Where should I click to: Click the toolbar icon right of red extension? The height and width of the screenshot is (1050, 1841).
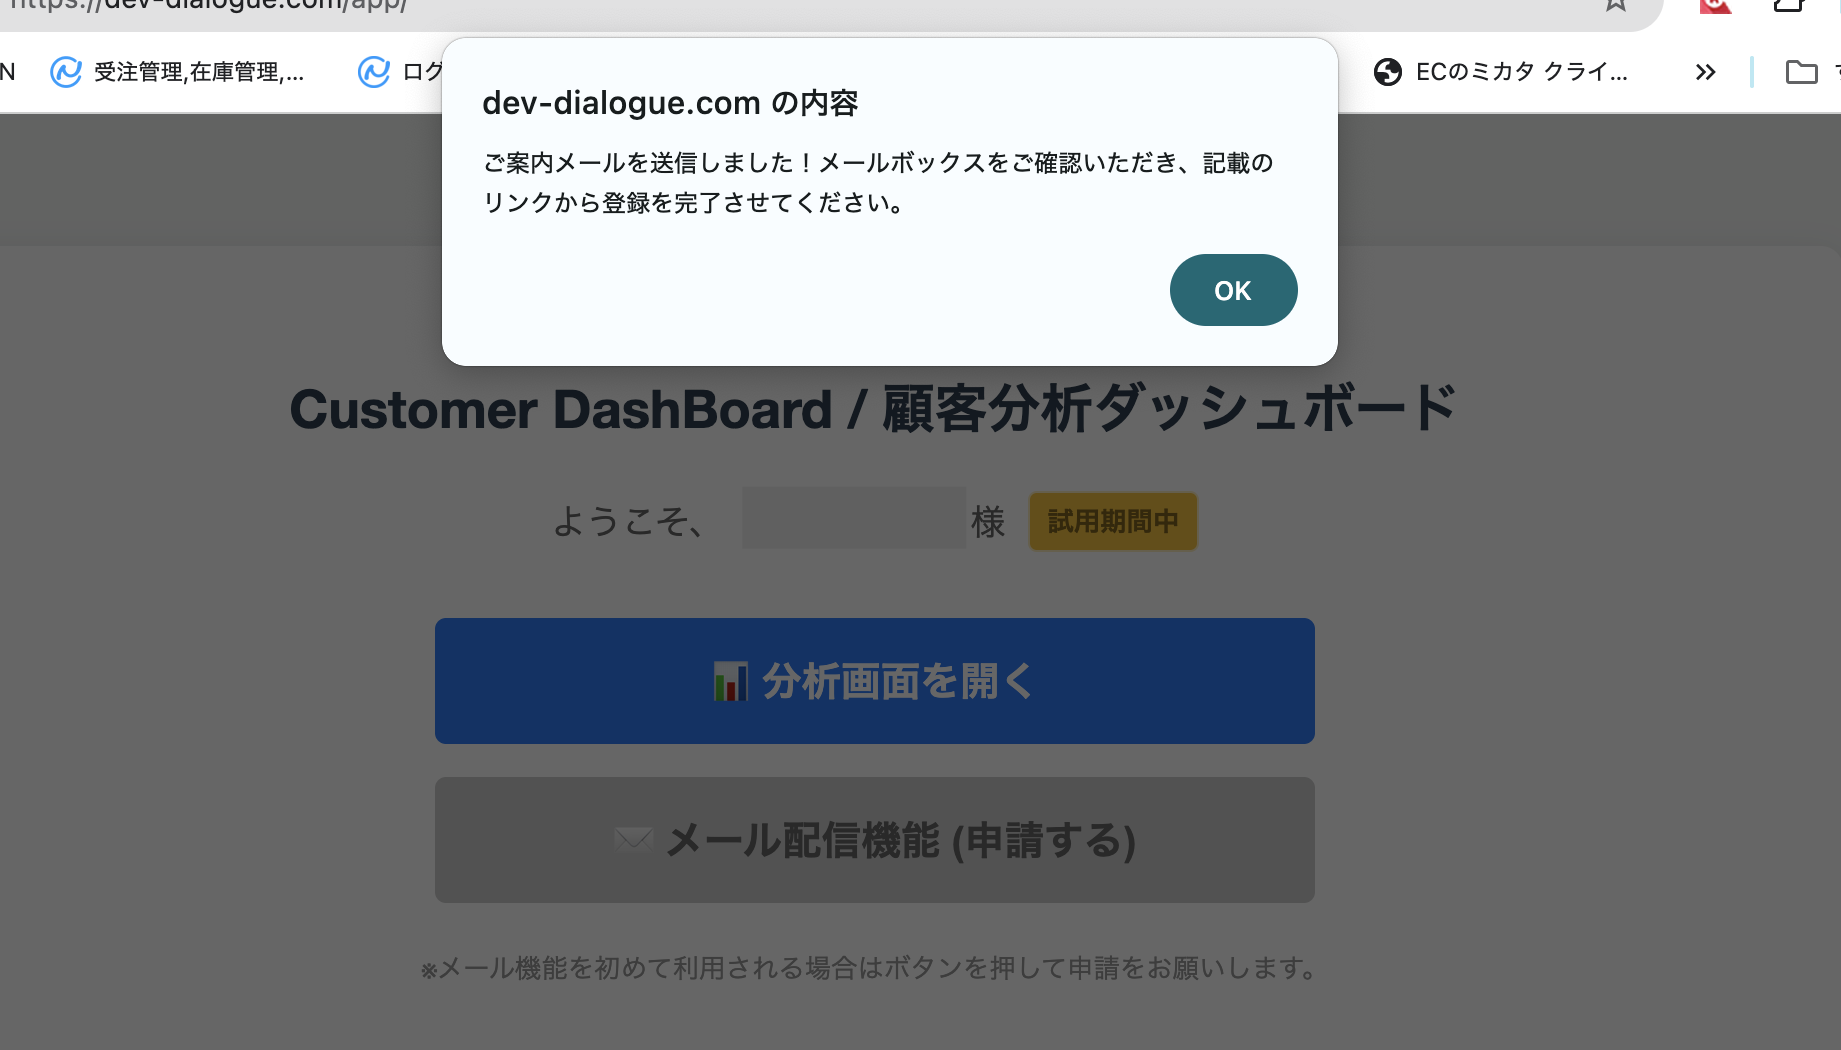tap(1788, 5)
